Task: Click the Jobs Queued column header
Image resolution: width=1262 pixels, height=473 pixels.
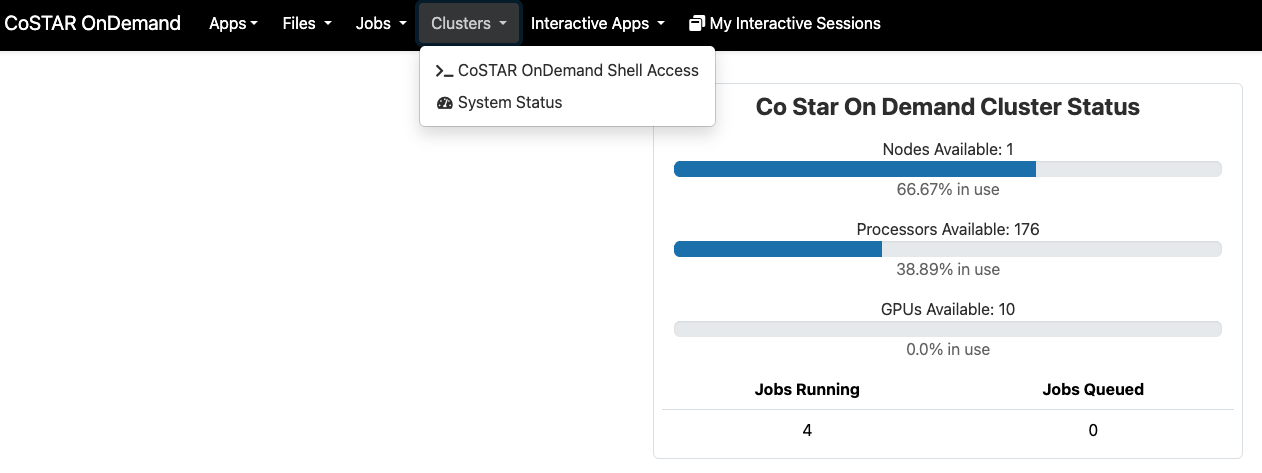Action: pos(1092,389)
